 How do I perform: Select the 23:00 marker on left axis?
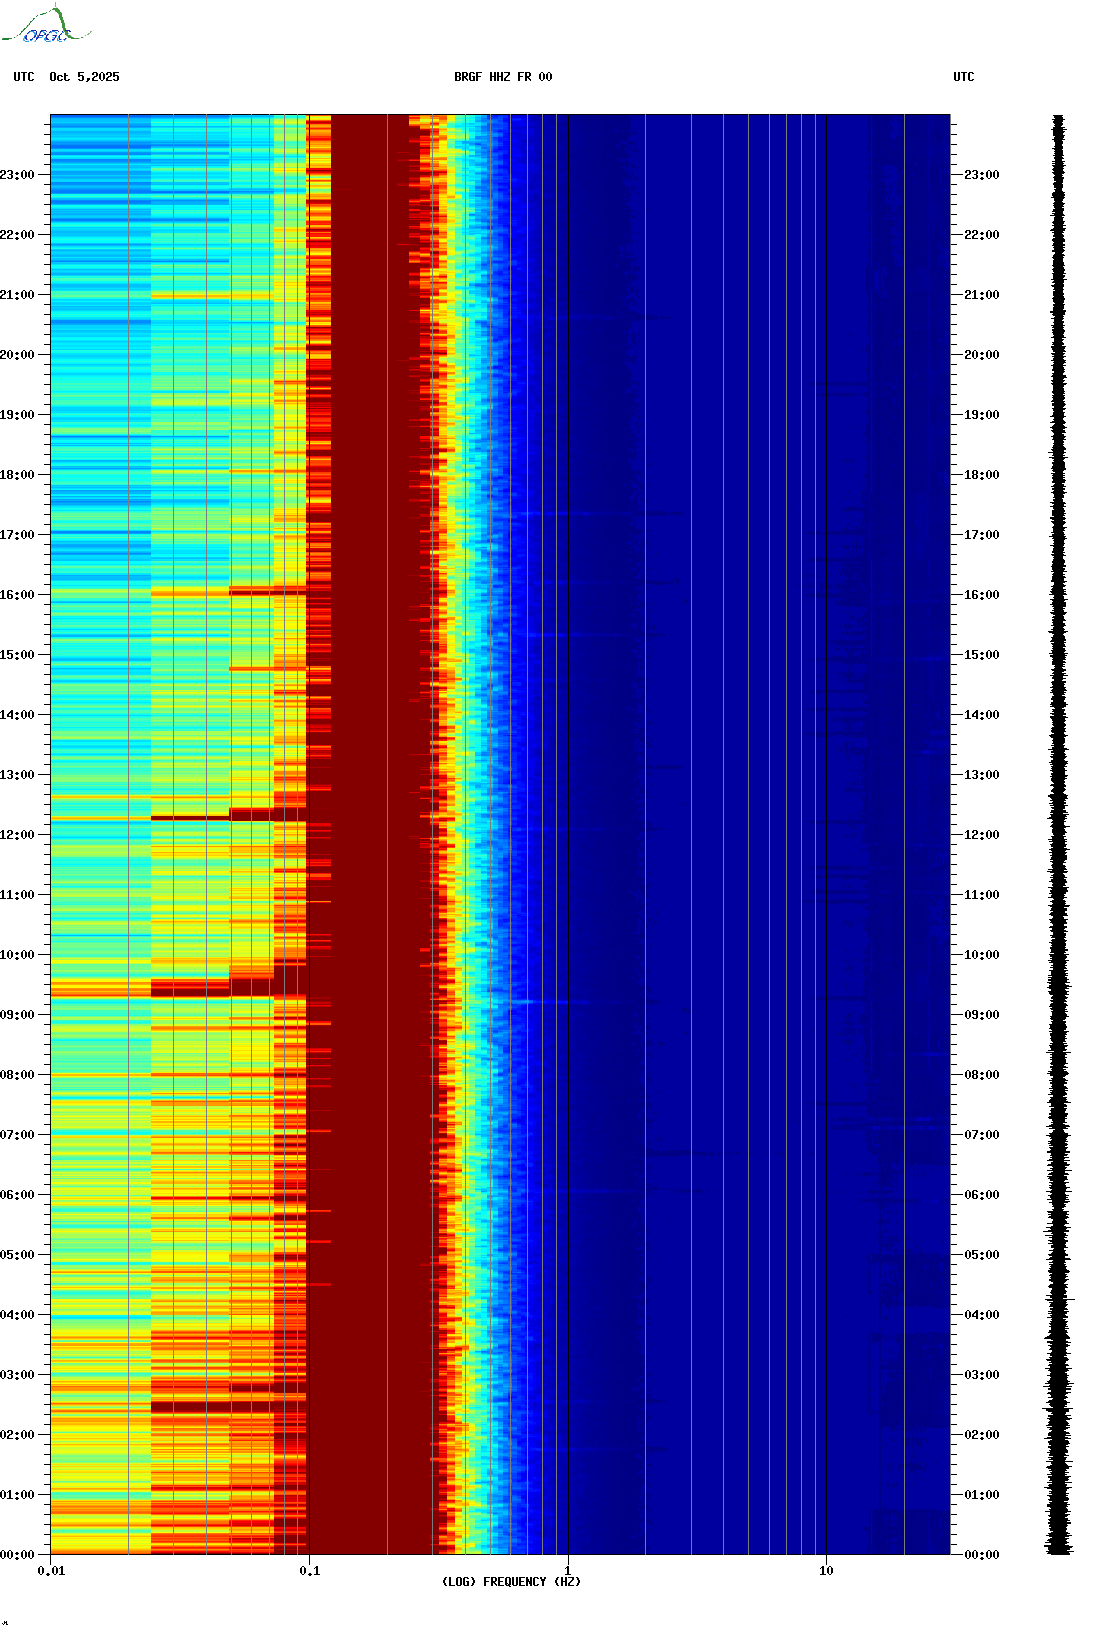pyautogui.click(x=17, y=175)
